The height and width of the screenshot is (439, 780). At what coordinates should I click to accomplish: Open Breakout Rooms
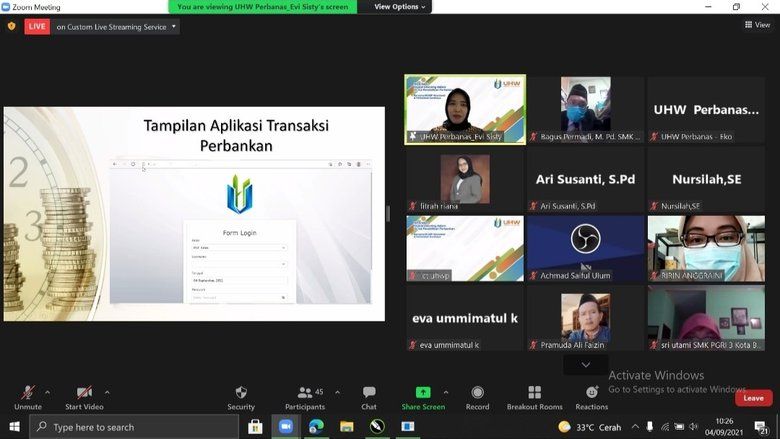click(x=535, y=397)
